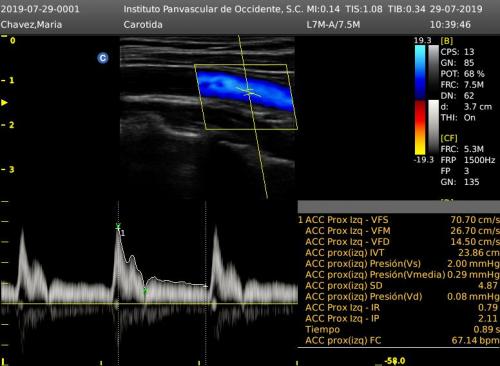Click the blue flow color bar

(420, 72)
